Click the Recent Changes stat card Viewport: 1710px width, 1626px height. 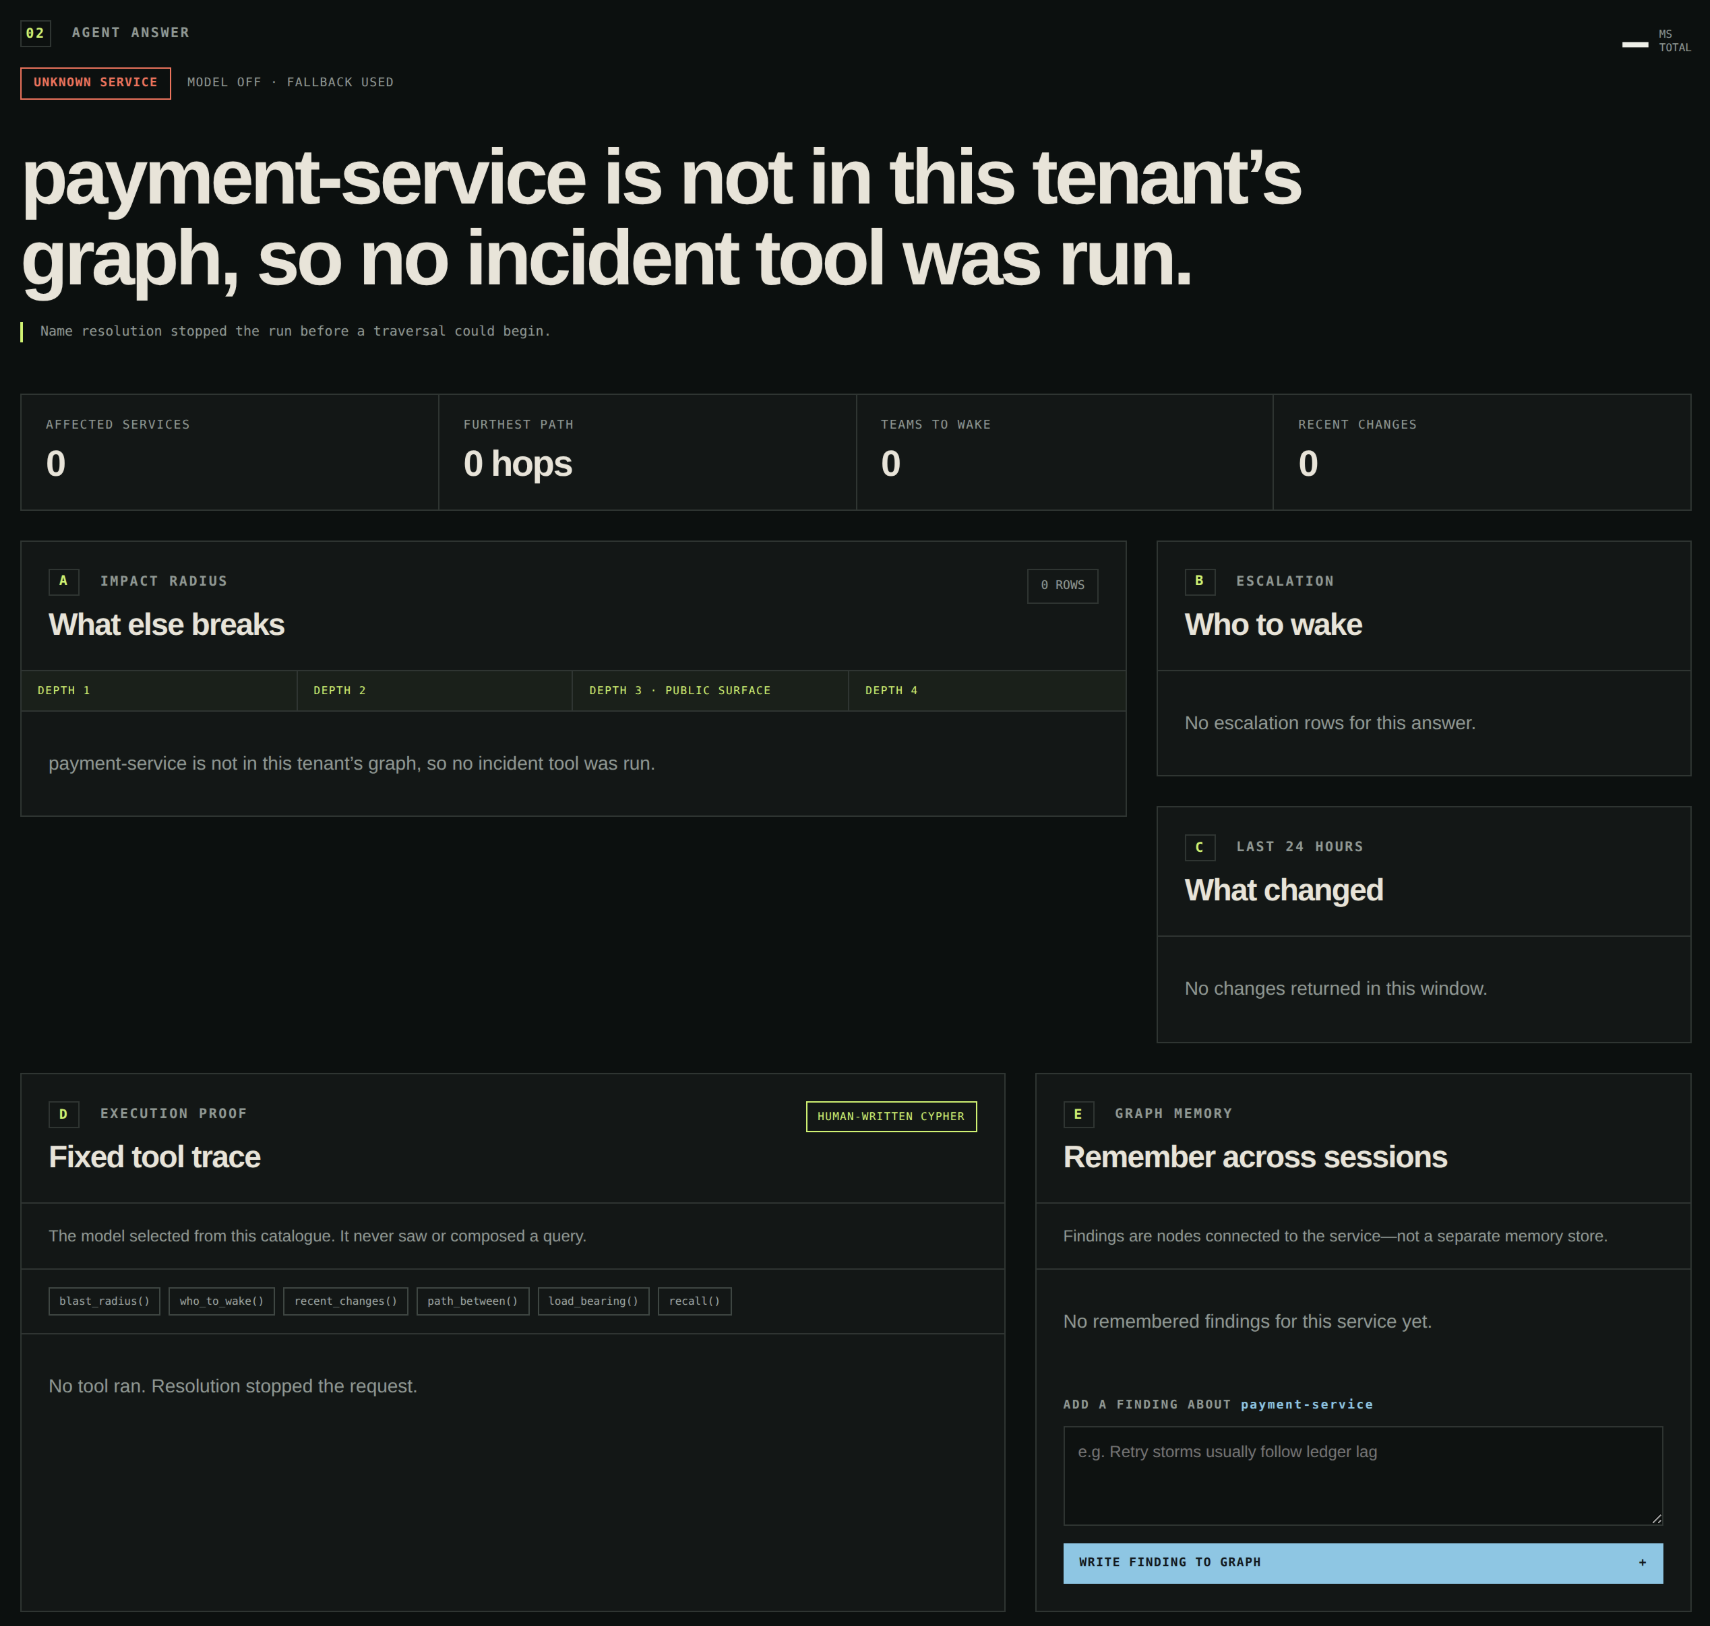coord(1482,452)
